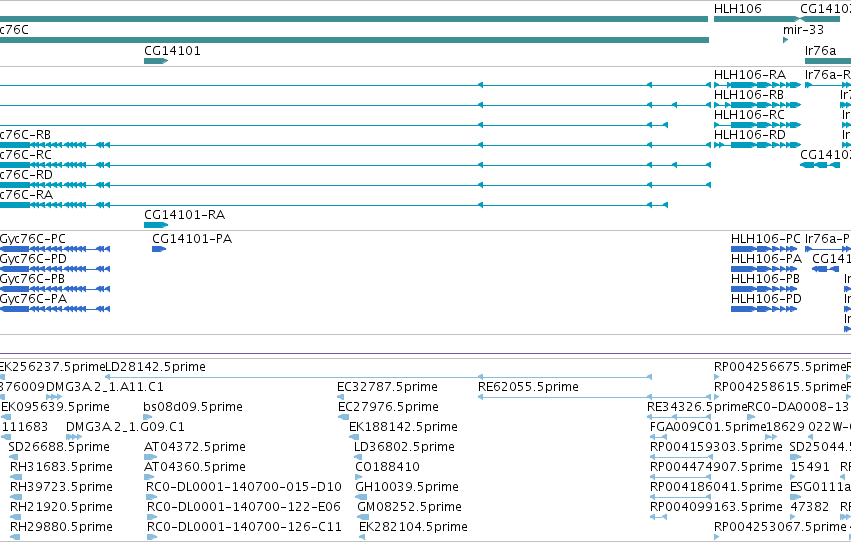Click the RP004099163.5prime EST label
This screenshot has height=542, width=851.
pyautogui.click(x=716, y=507)
